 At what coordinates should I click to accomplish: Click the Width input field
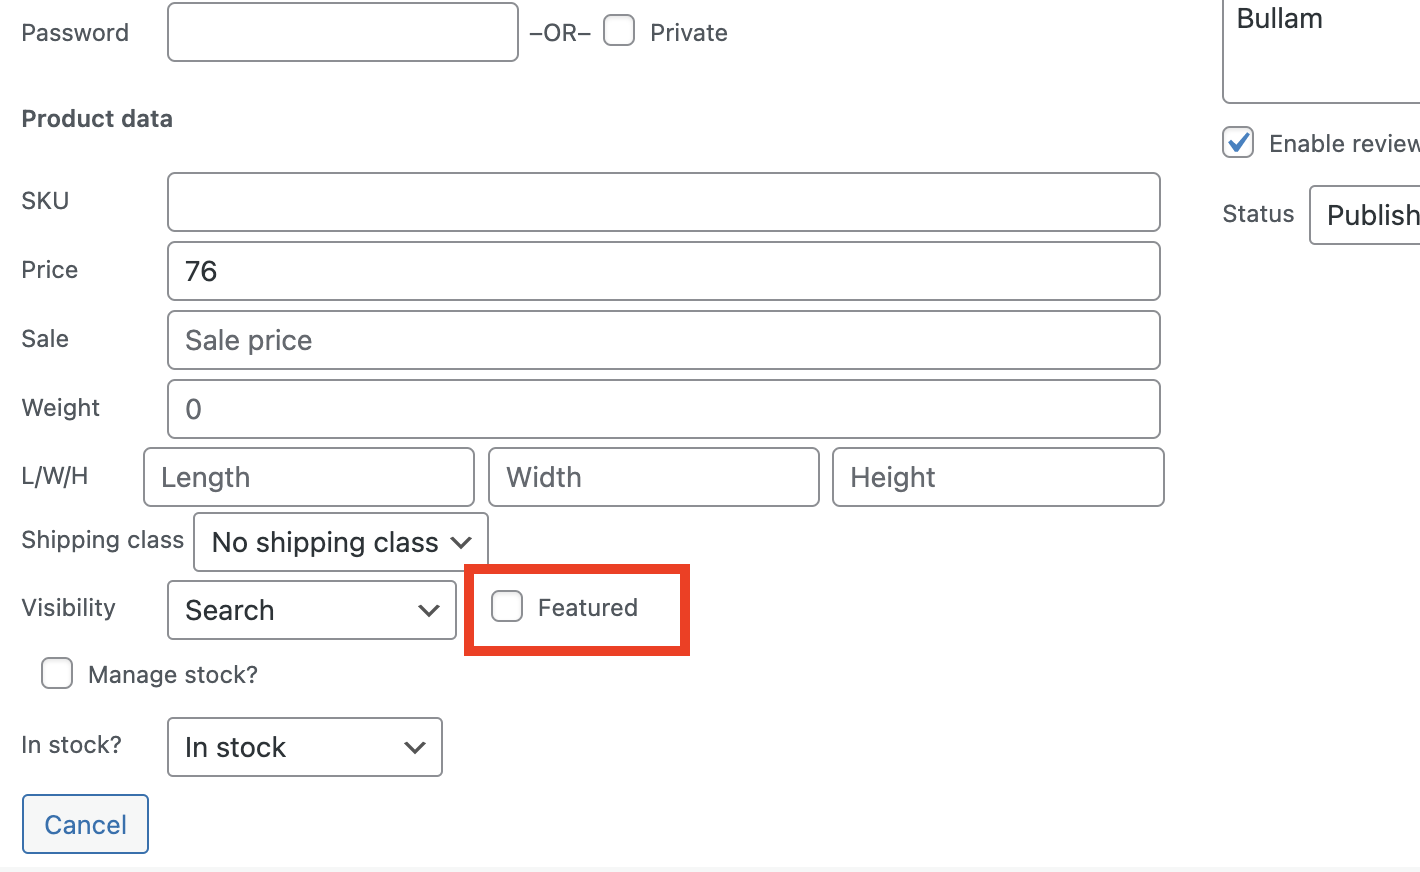coord(653,477)
